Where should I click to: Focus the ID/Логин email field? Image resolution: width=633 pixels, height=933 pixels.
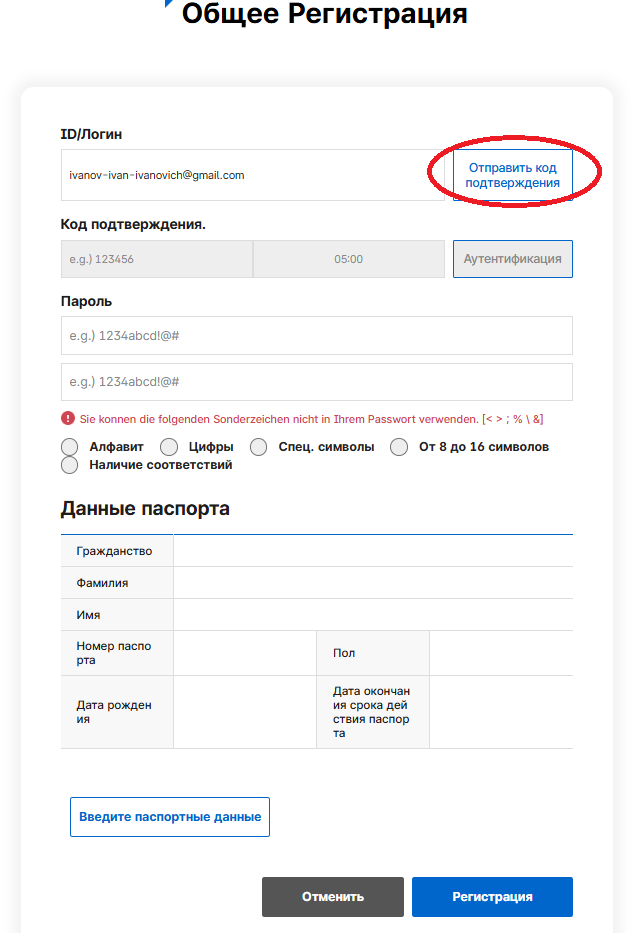click(x=253, y=175)
